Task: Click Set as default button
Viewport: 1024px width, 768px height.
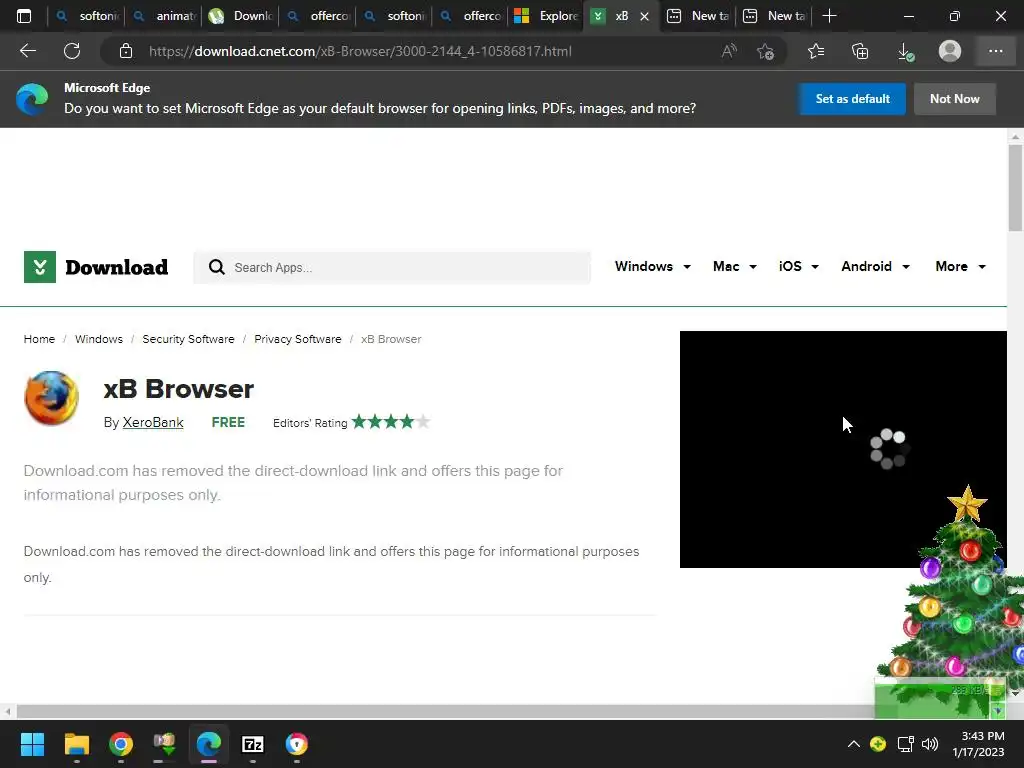Action: pyautogui.click(x=852, y=99)
